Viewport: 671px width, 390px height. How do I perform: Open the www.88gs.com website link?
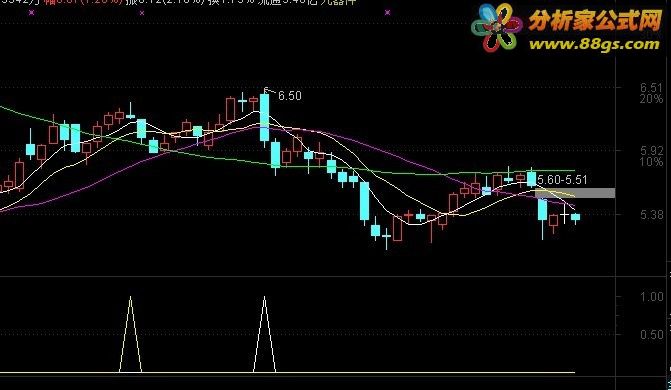click(594, 44)
